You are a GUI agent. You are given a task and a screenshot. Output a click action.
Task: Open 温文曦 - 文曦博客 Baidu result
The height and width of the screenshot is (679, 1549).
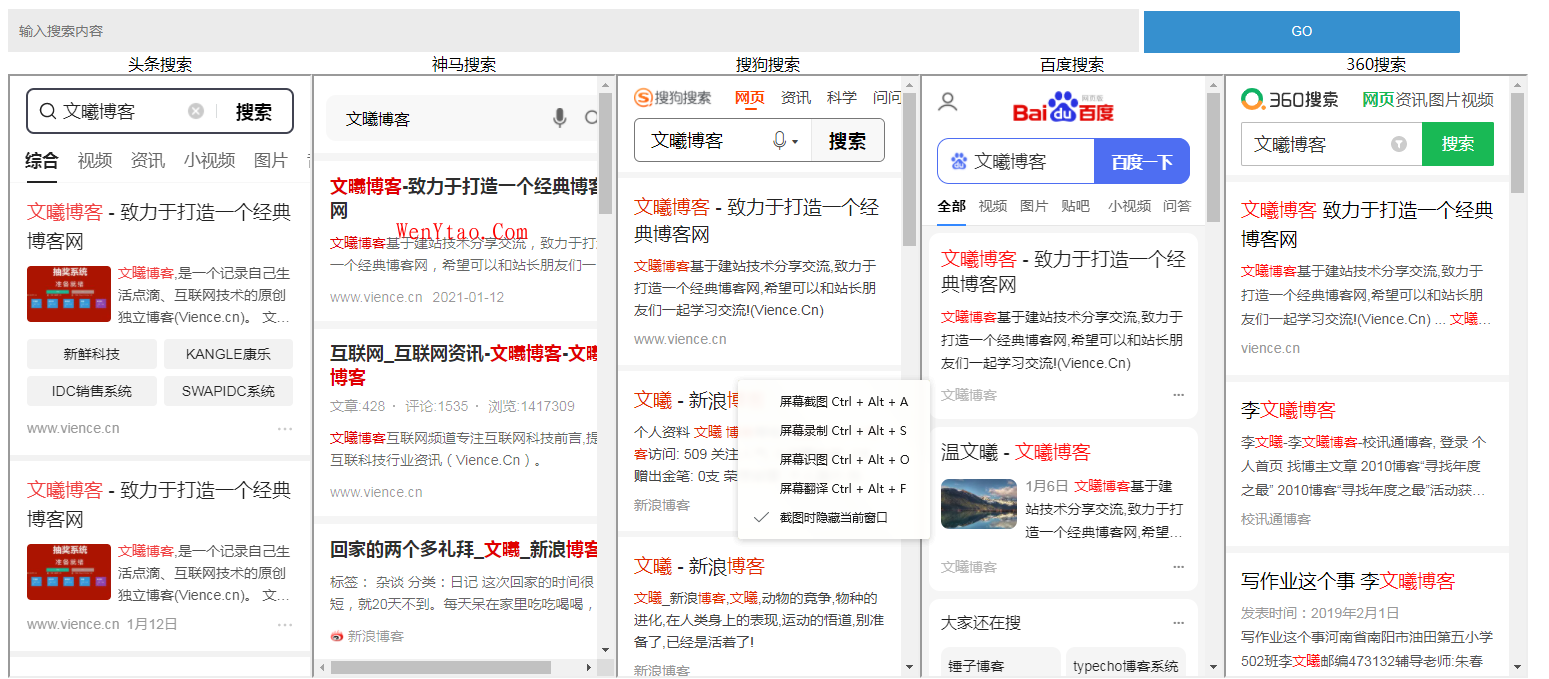click(x=1015, y=452)
